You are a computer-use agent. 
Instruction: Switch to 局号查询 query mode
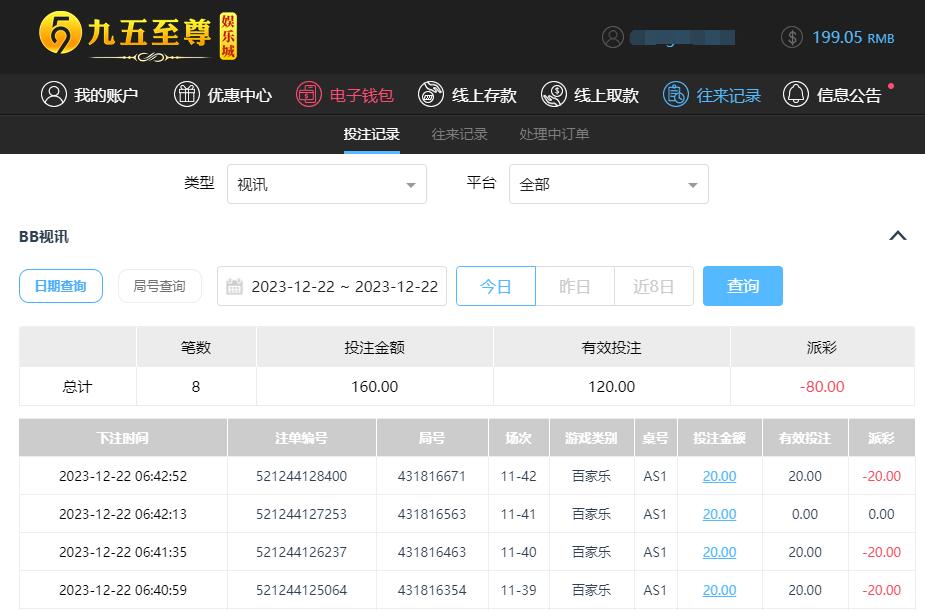(x=159, y=286)
